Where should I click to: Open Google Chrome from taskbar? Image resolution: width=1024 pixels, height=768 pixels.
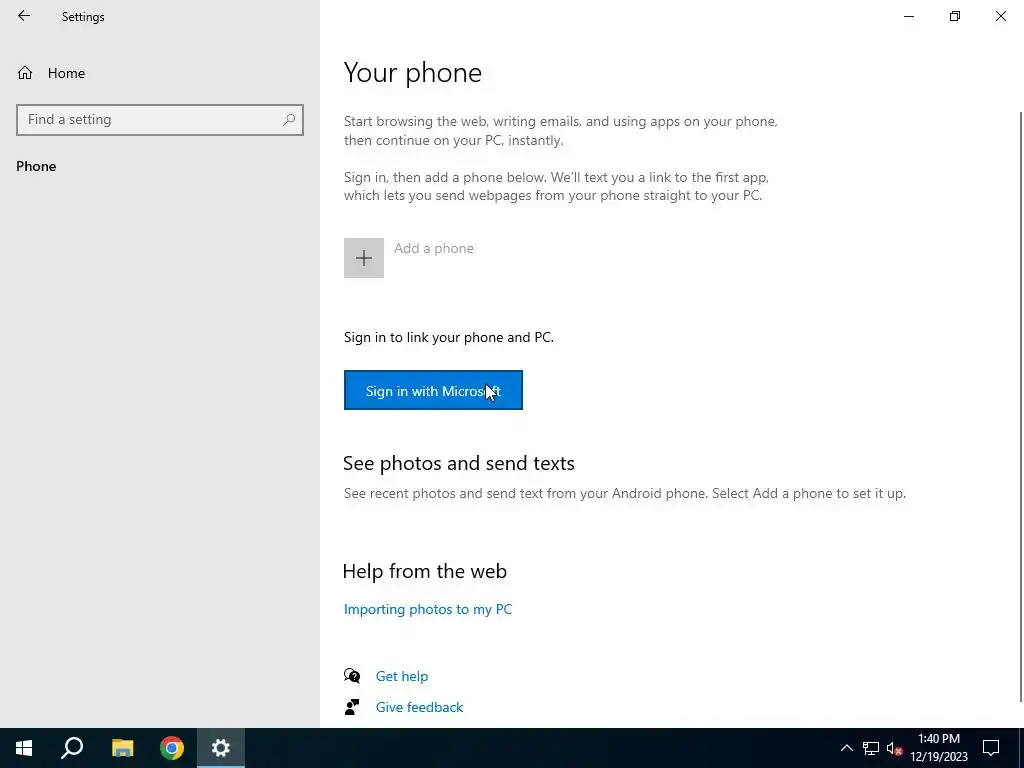(x=172, y=748)
